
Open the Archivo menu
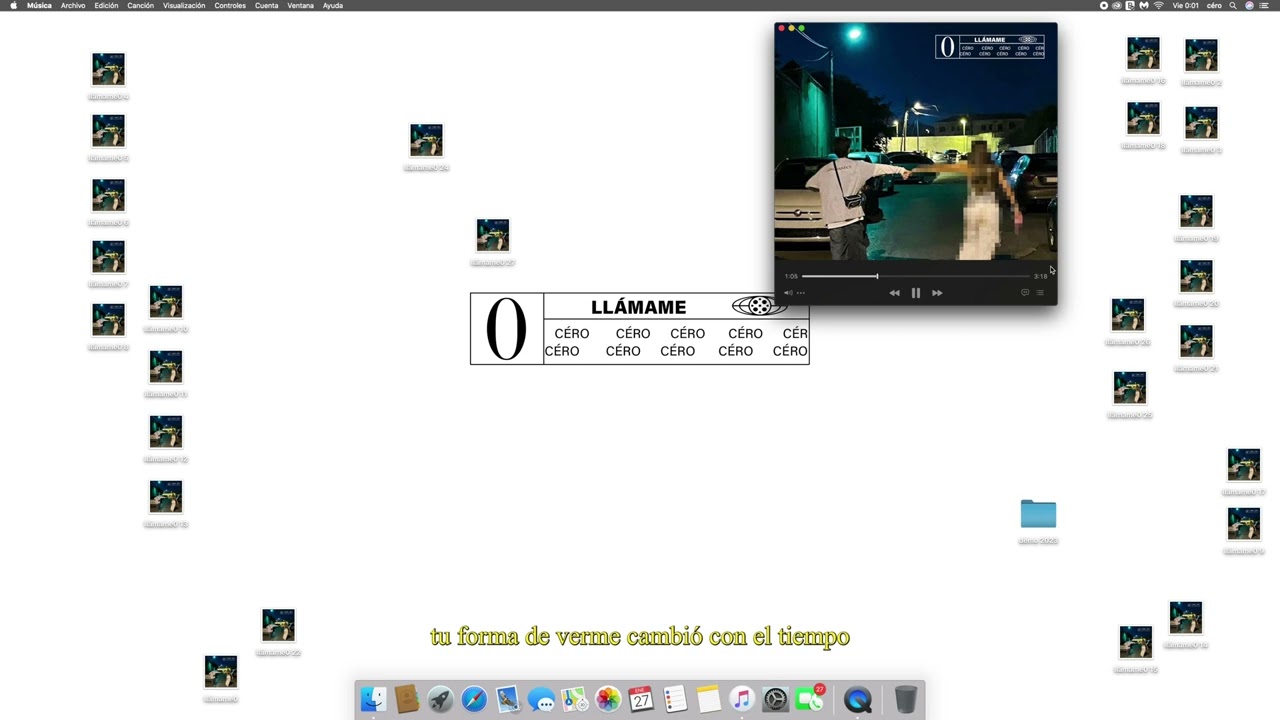pos(73,5)
